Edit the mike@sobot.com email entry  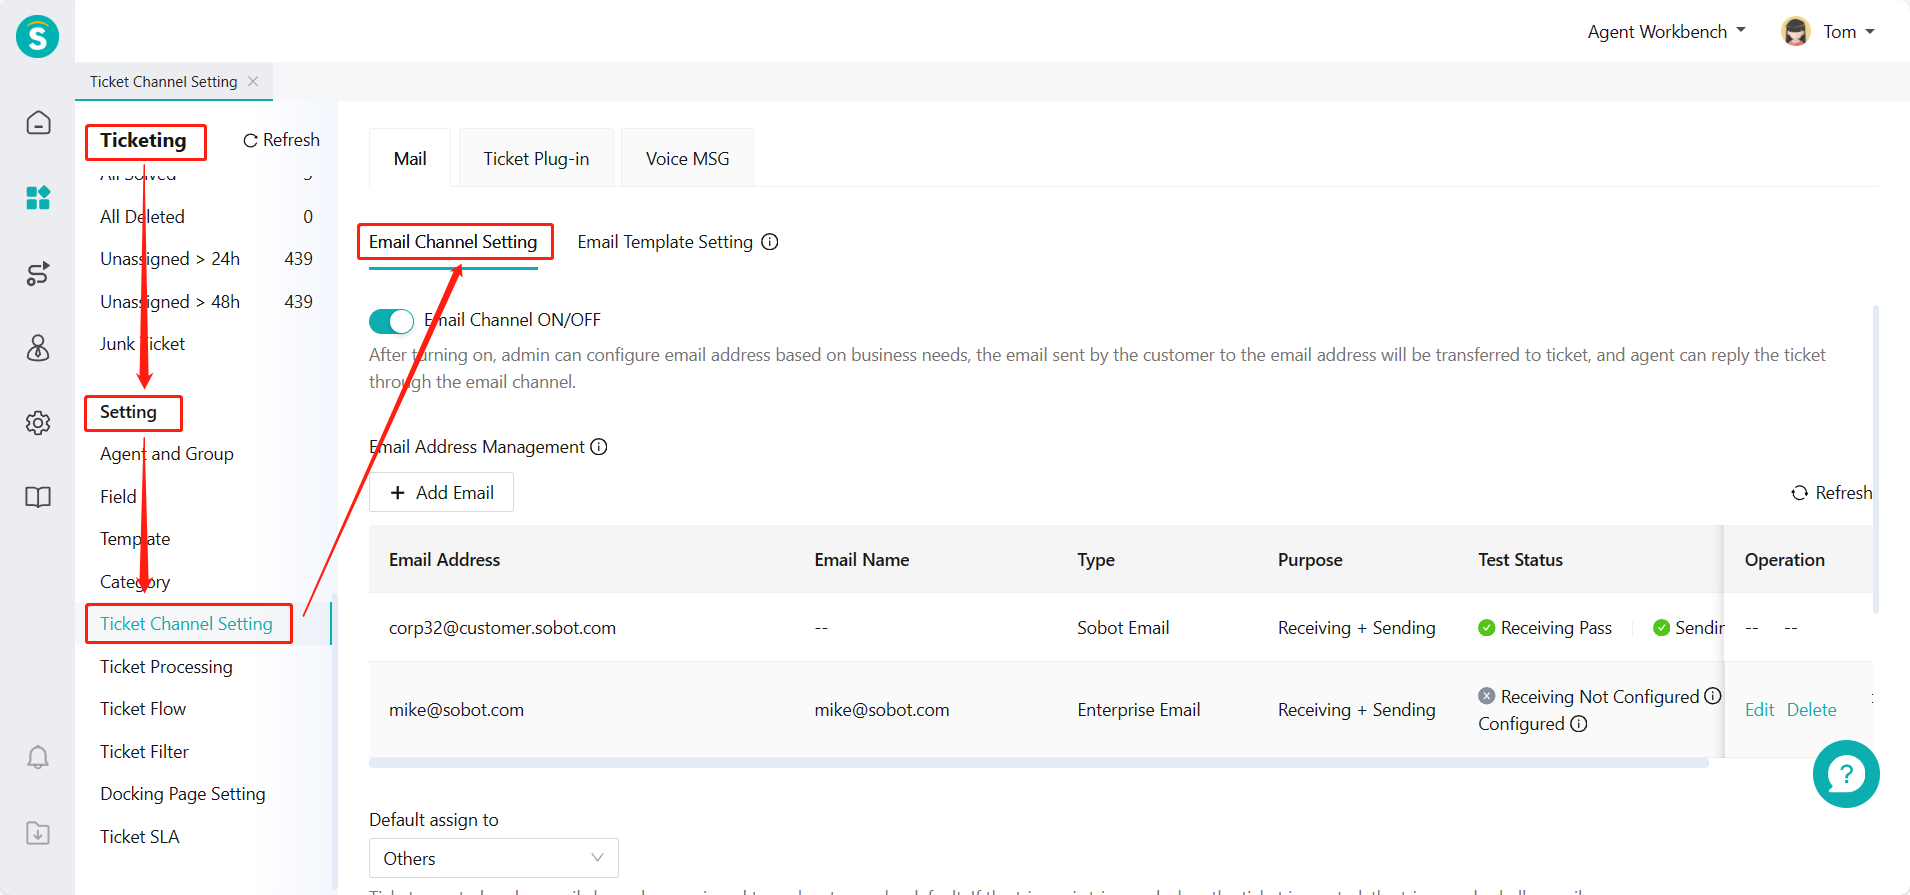click(x=1759, y=710)
